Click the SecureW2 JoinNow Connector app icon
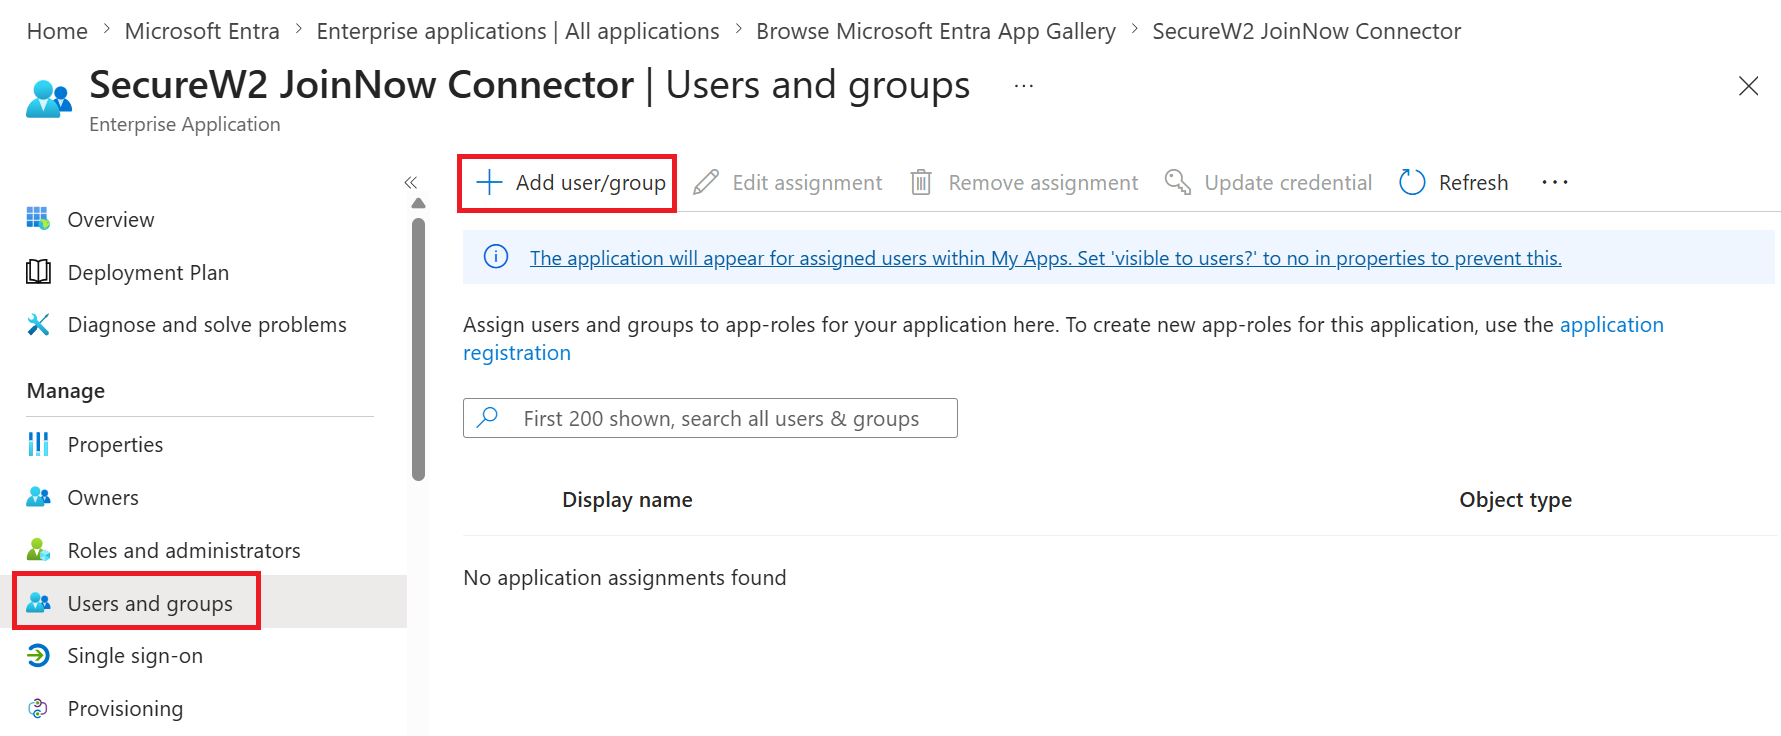The image size is (1781, 736). pyautogui.click(x=49, y=99)
